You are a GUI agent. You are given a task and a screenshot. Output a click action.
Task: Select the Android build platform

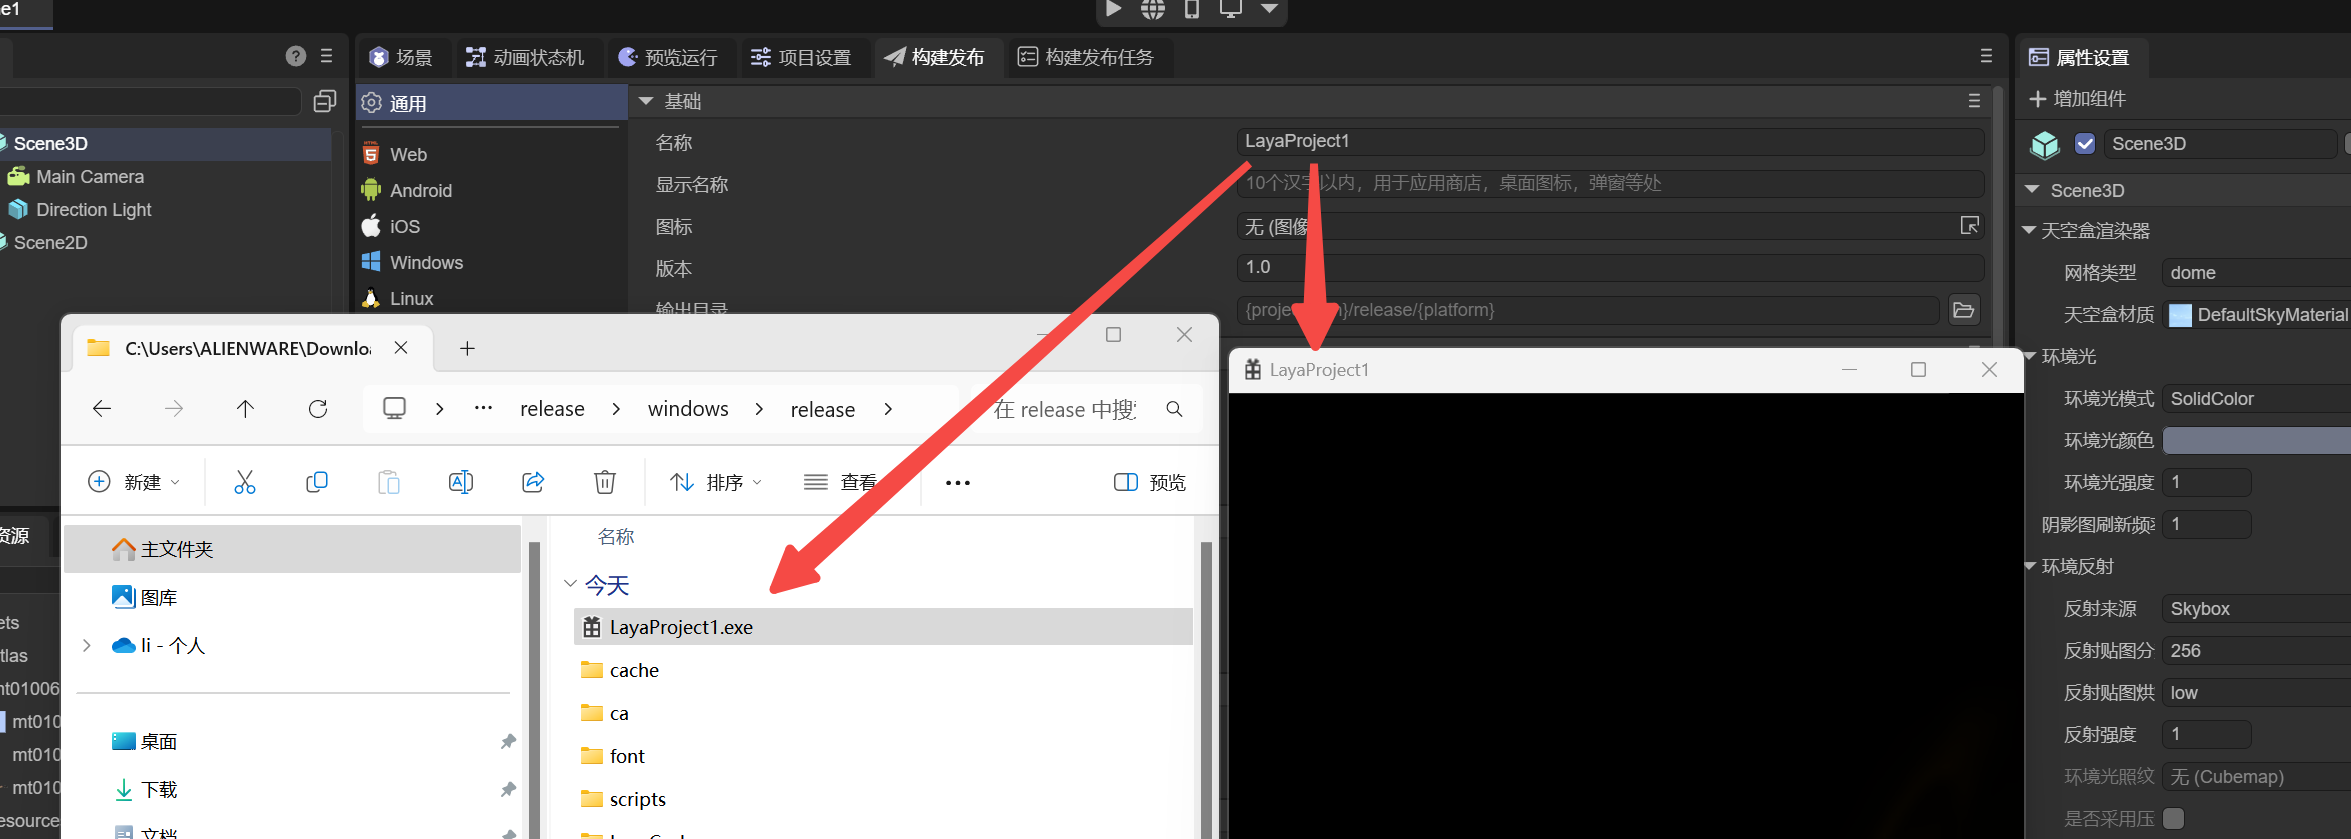(x=420, y=190)
